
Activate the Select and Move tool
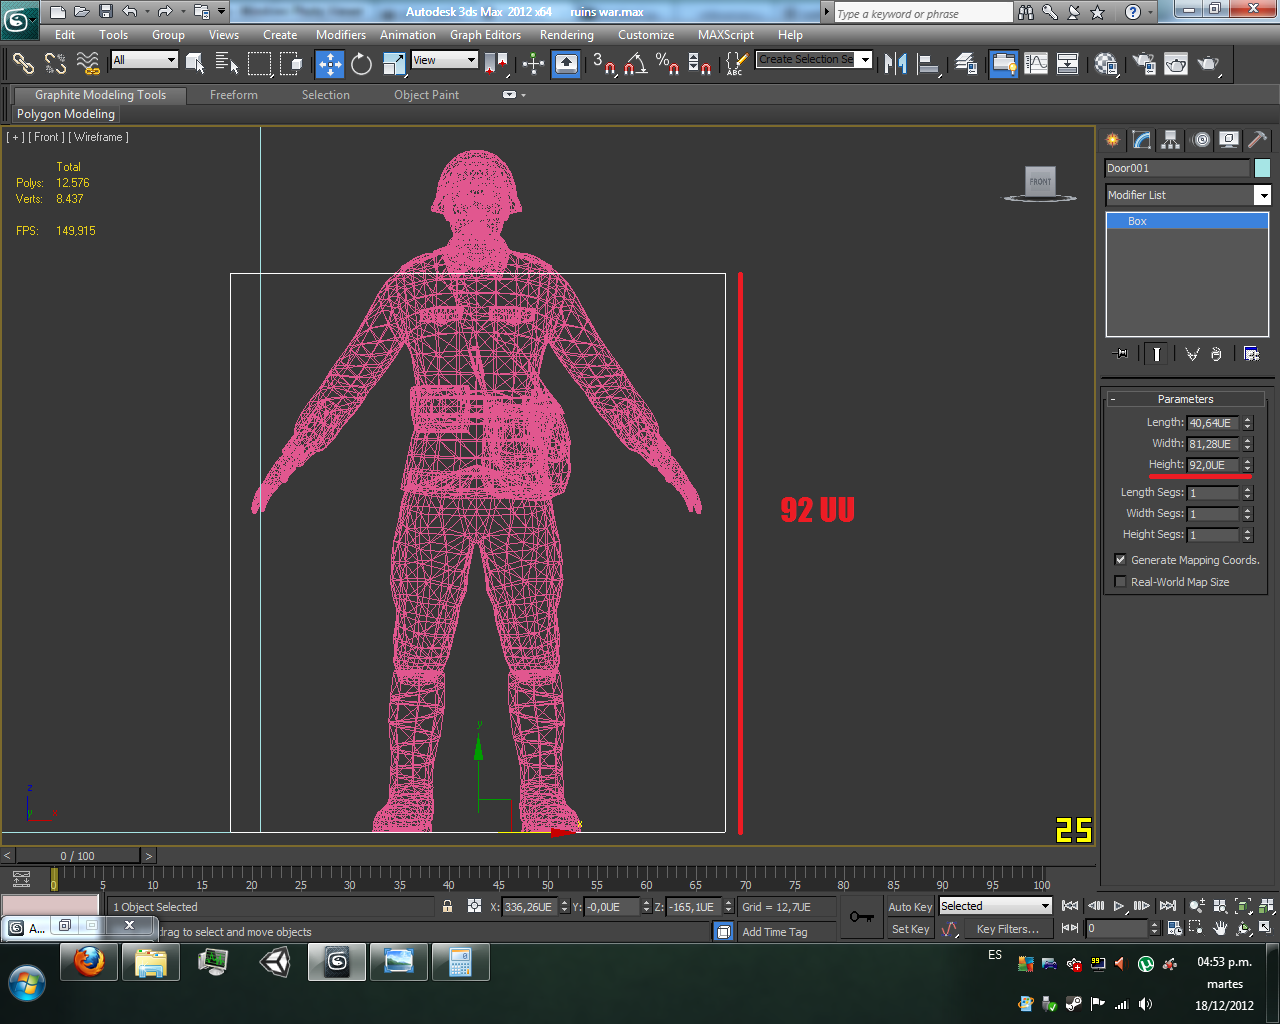(330, 64)
